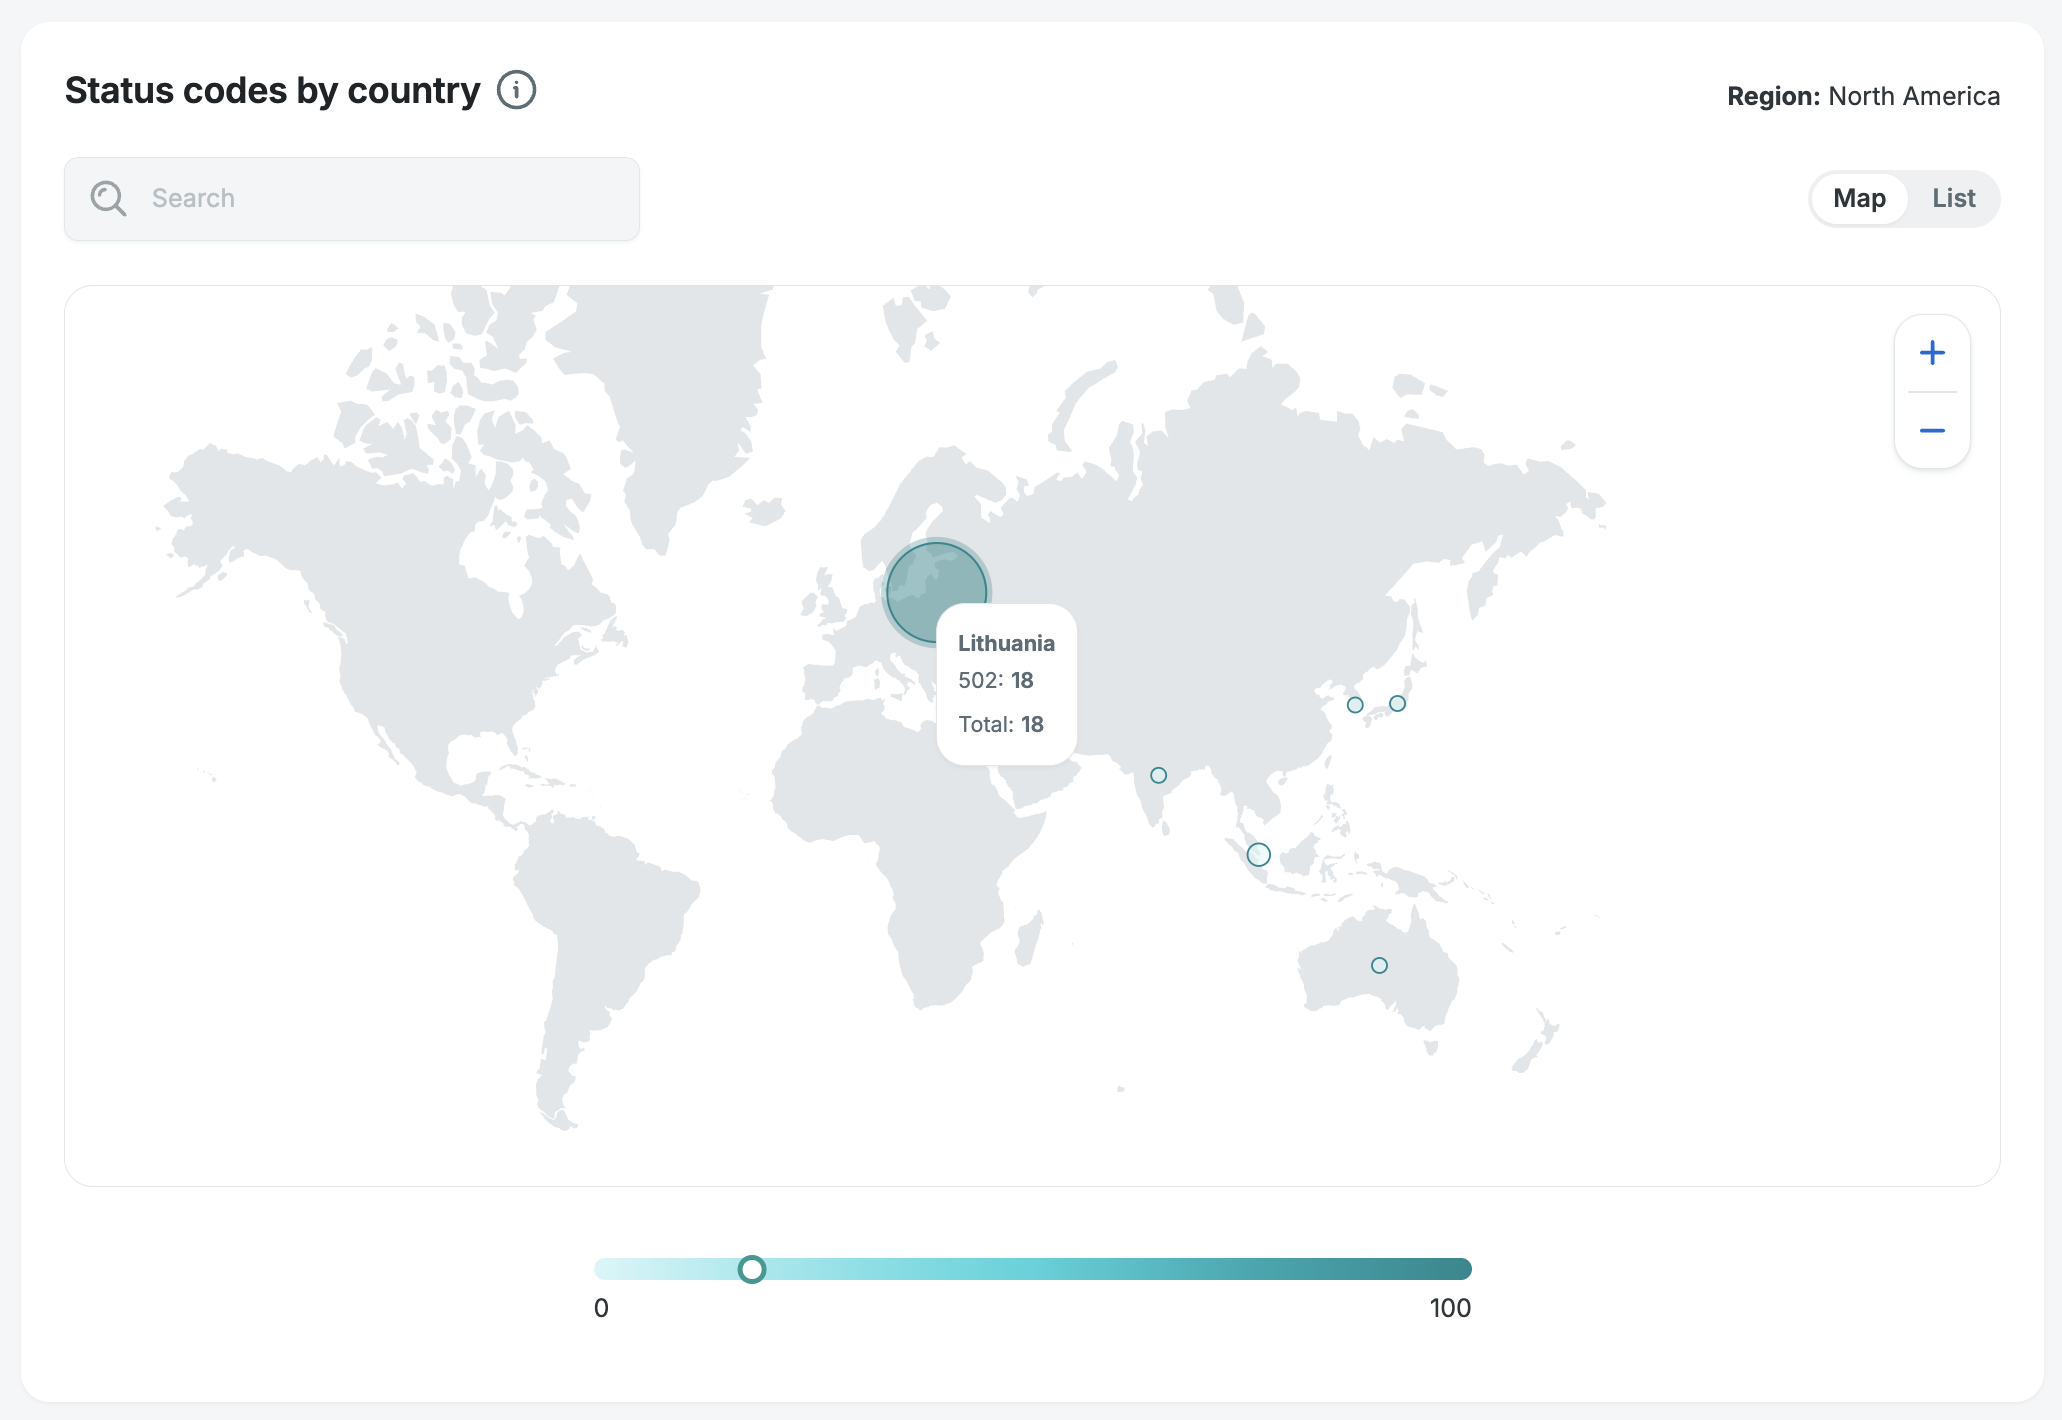The image size is (2062, 1420).
Task: Click the marker near Singapore
Action: tap(1258, 854)
